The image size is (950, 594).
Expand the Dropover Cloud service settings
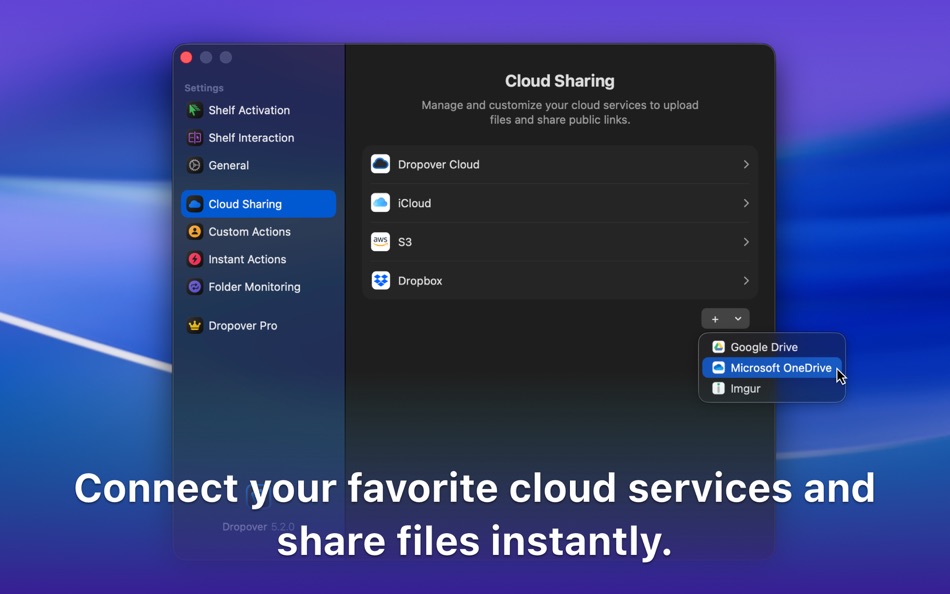746,164
